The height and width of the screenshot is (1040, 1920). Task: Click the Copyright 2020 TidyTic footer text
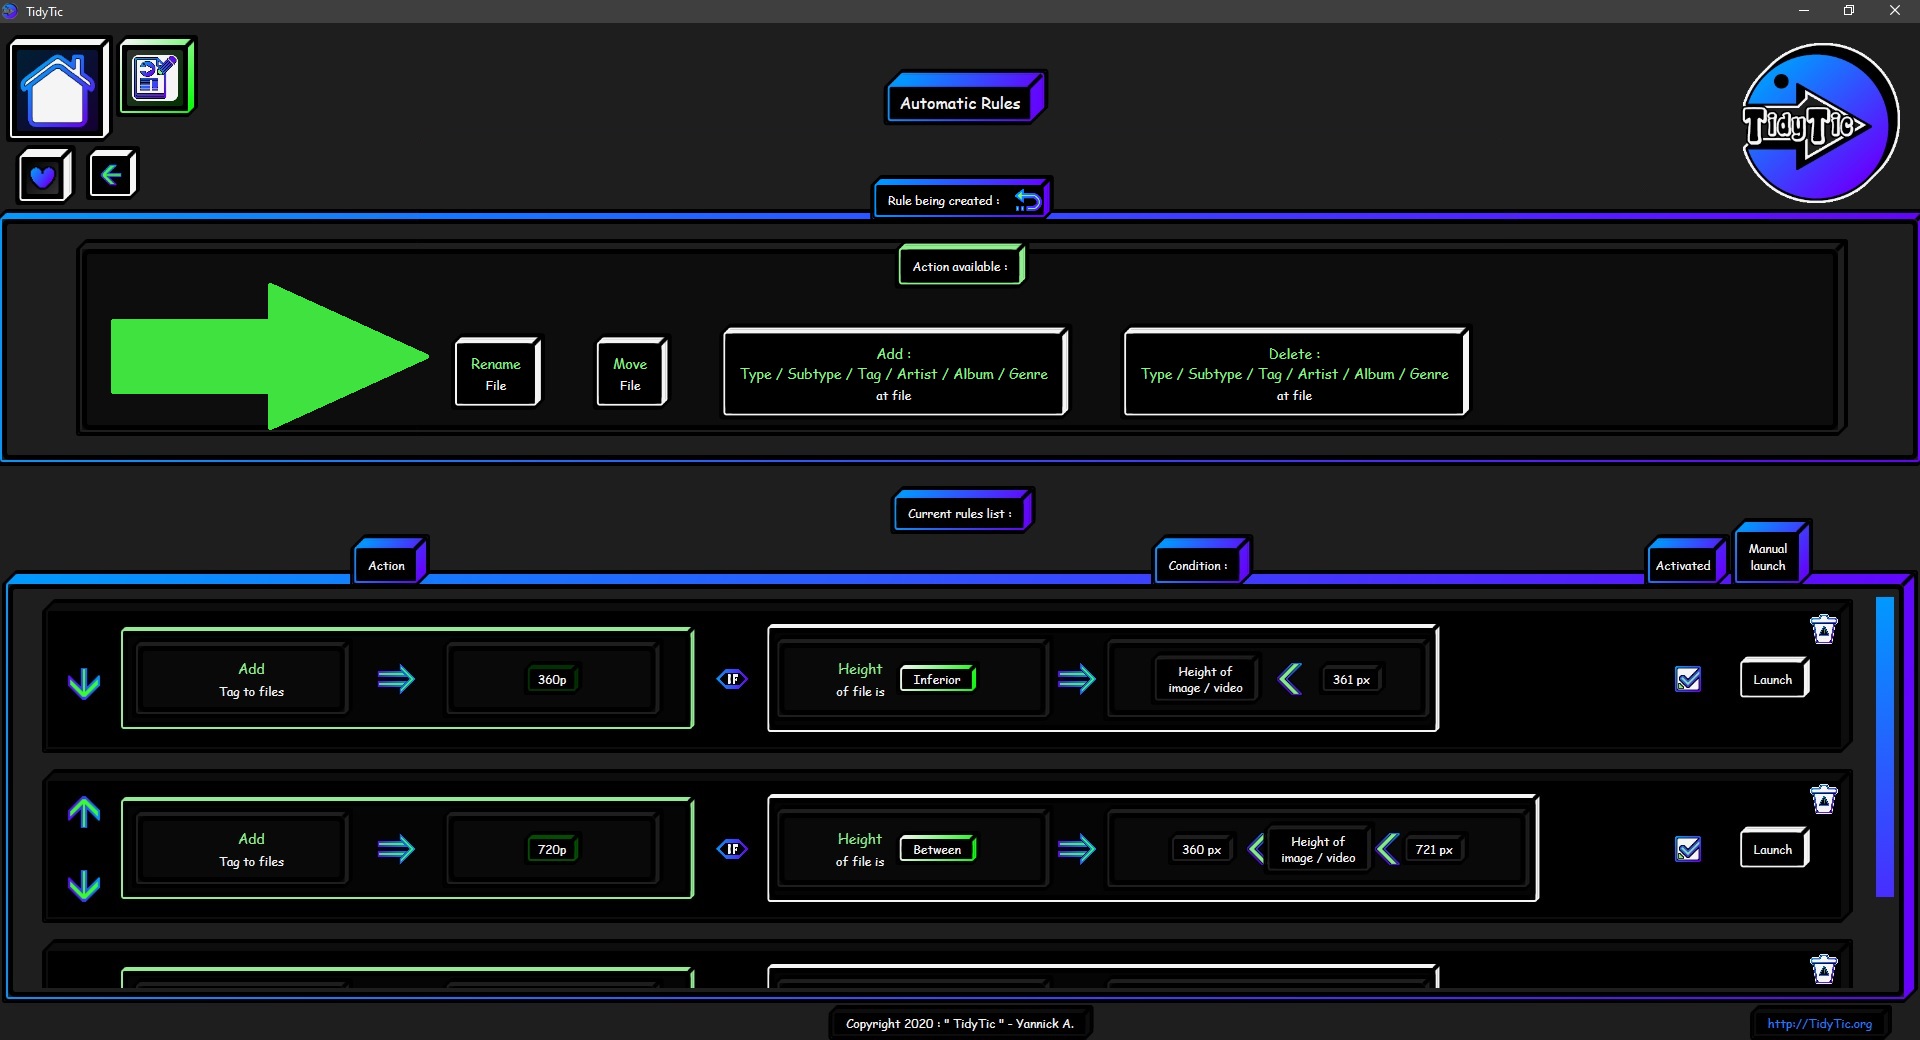pyautogui.click(x=960, y=1023)
